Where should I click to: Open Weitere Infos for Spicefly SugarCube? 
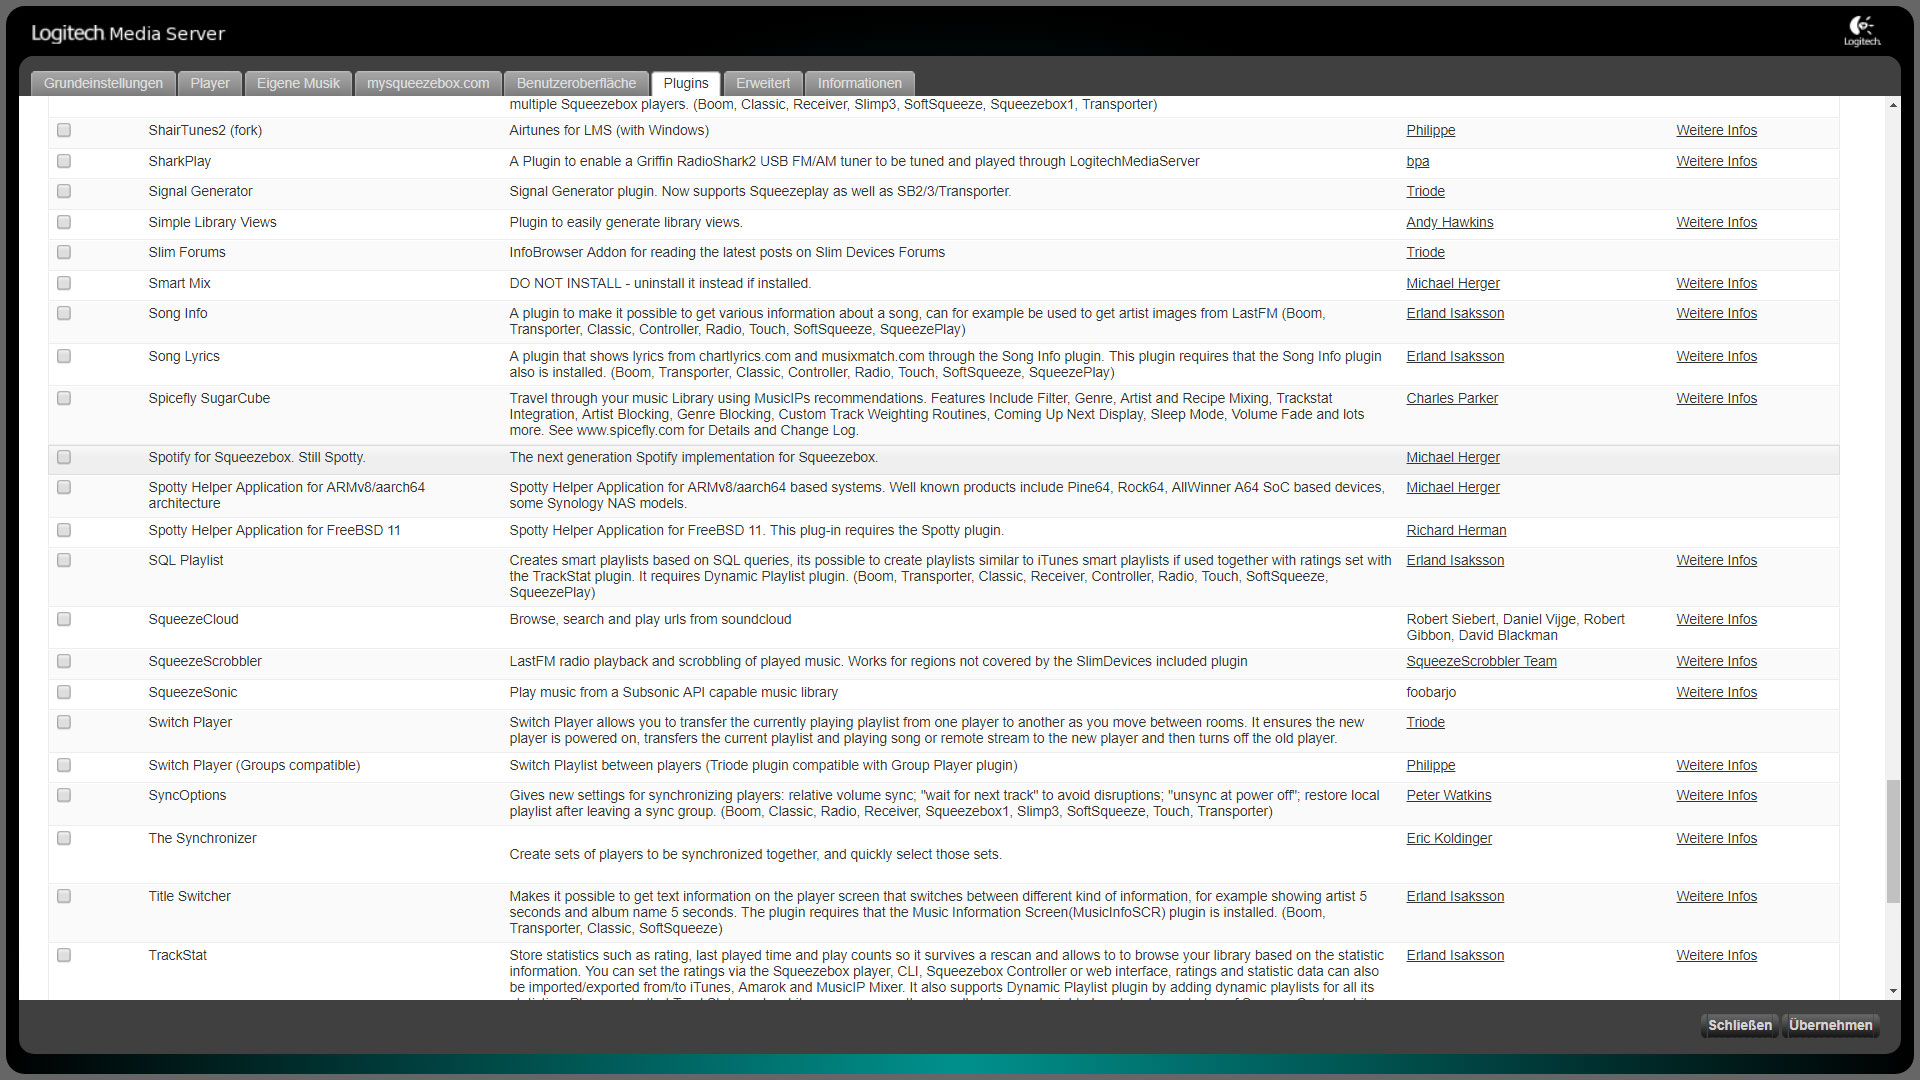[1716, 398]
